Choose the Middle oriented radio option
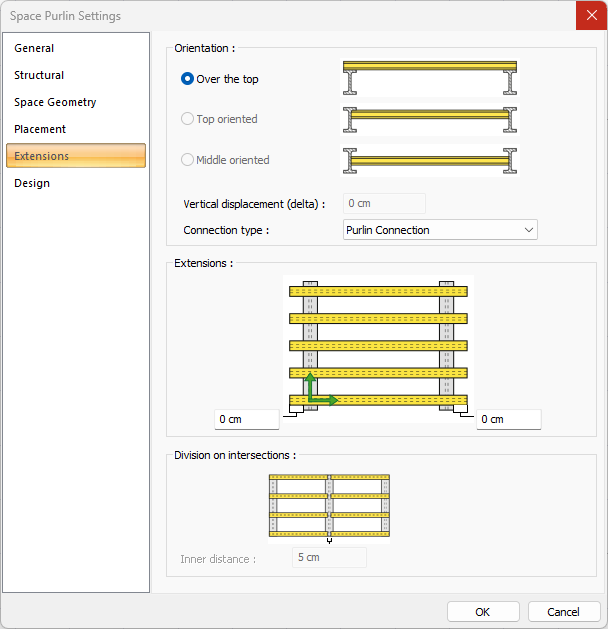Image resolution: width=608 pixels, height=629 pixels. click(x=187, y=160)
